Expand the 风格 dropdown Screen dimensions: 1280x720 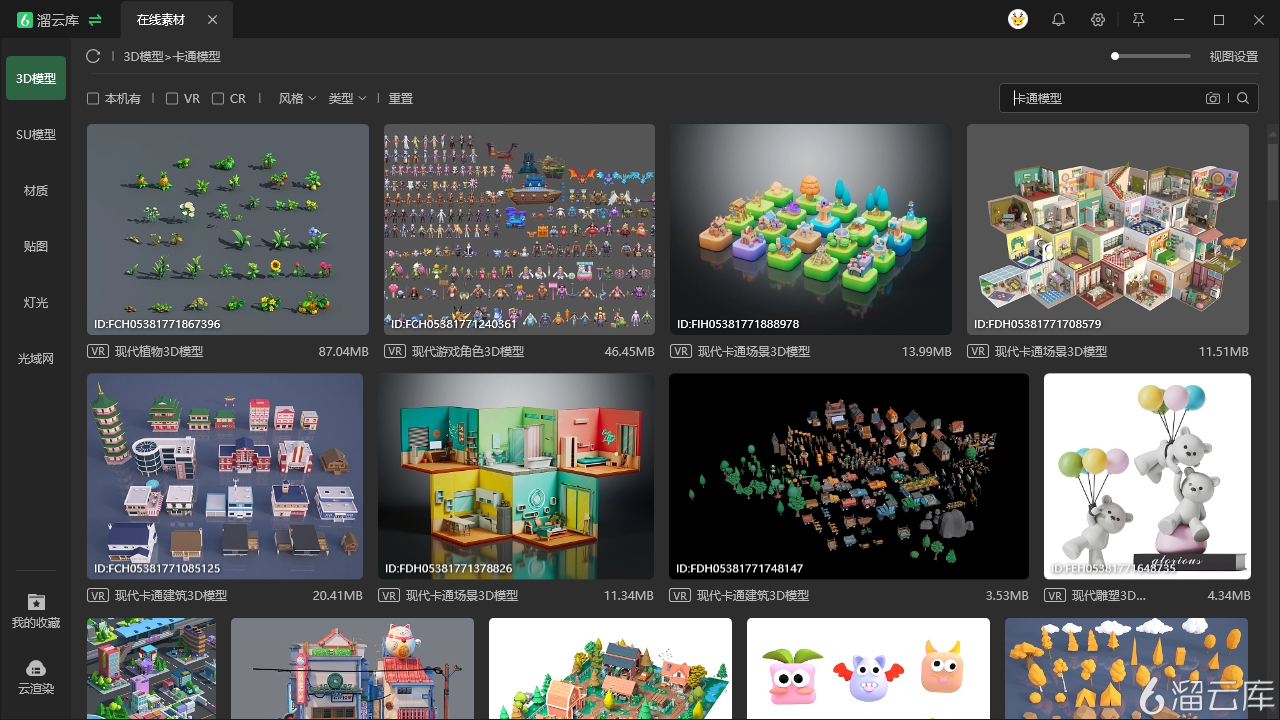297,99
